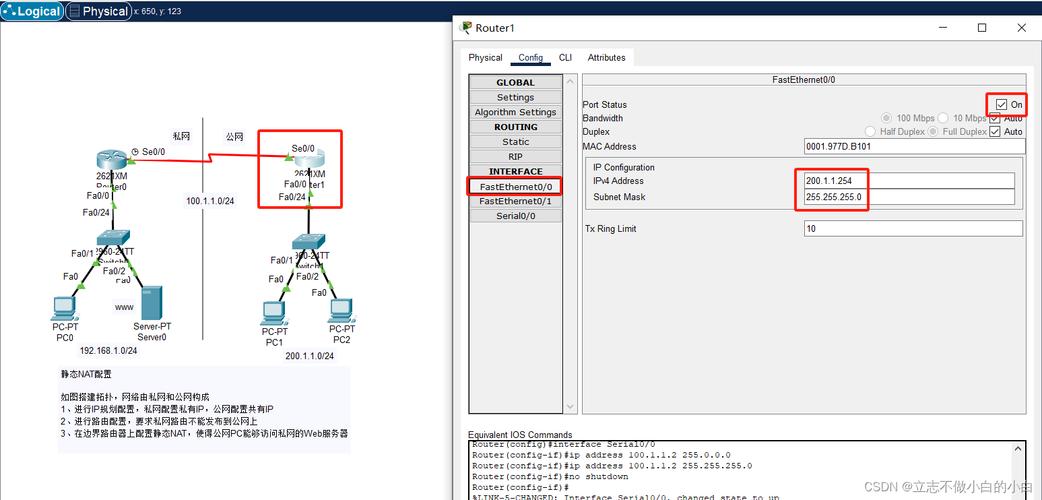Click the IPv4 Address input field
This screenshot has width=1042, height=500.
click(x=908, y=181)
